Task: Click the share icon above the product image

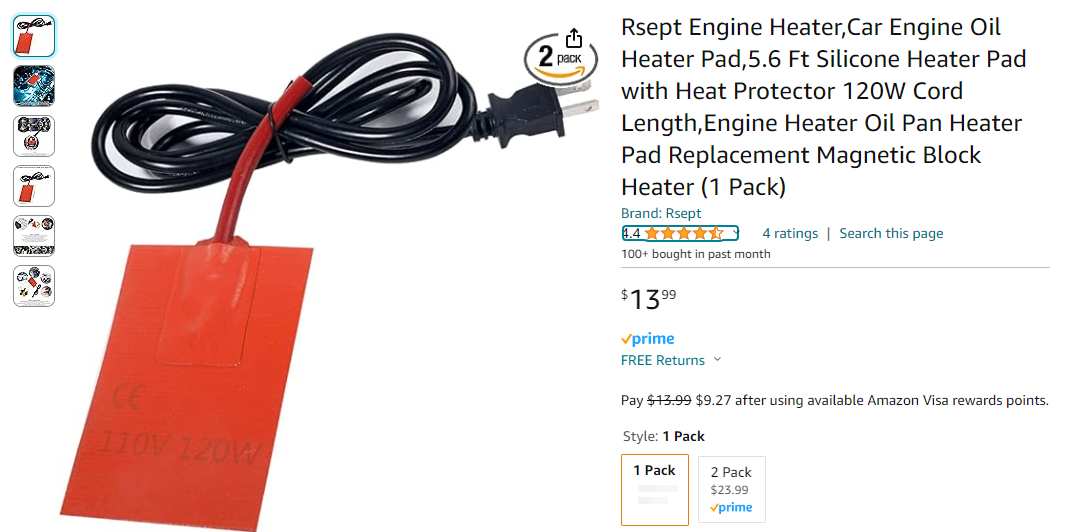Action: (574, 38)
